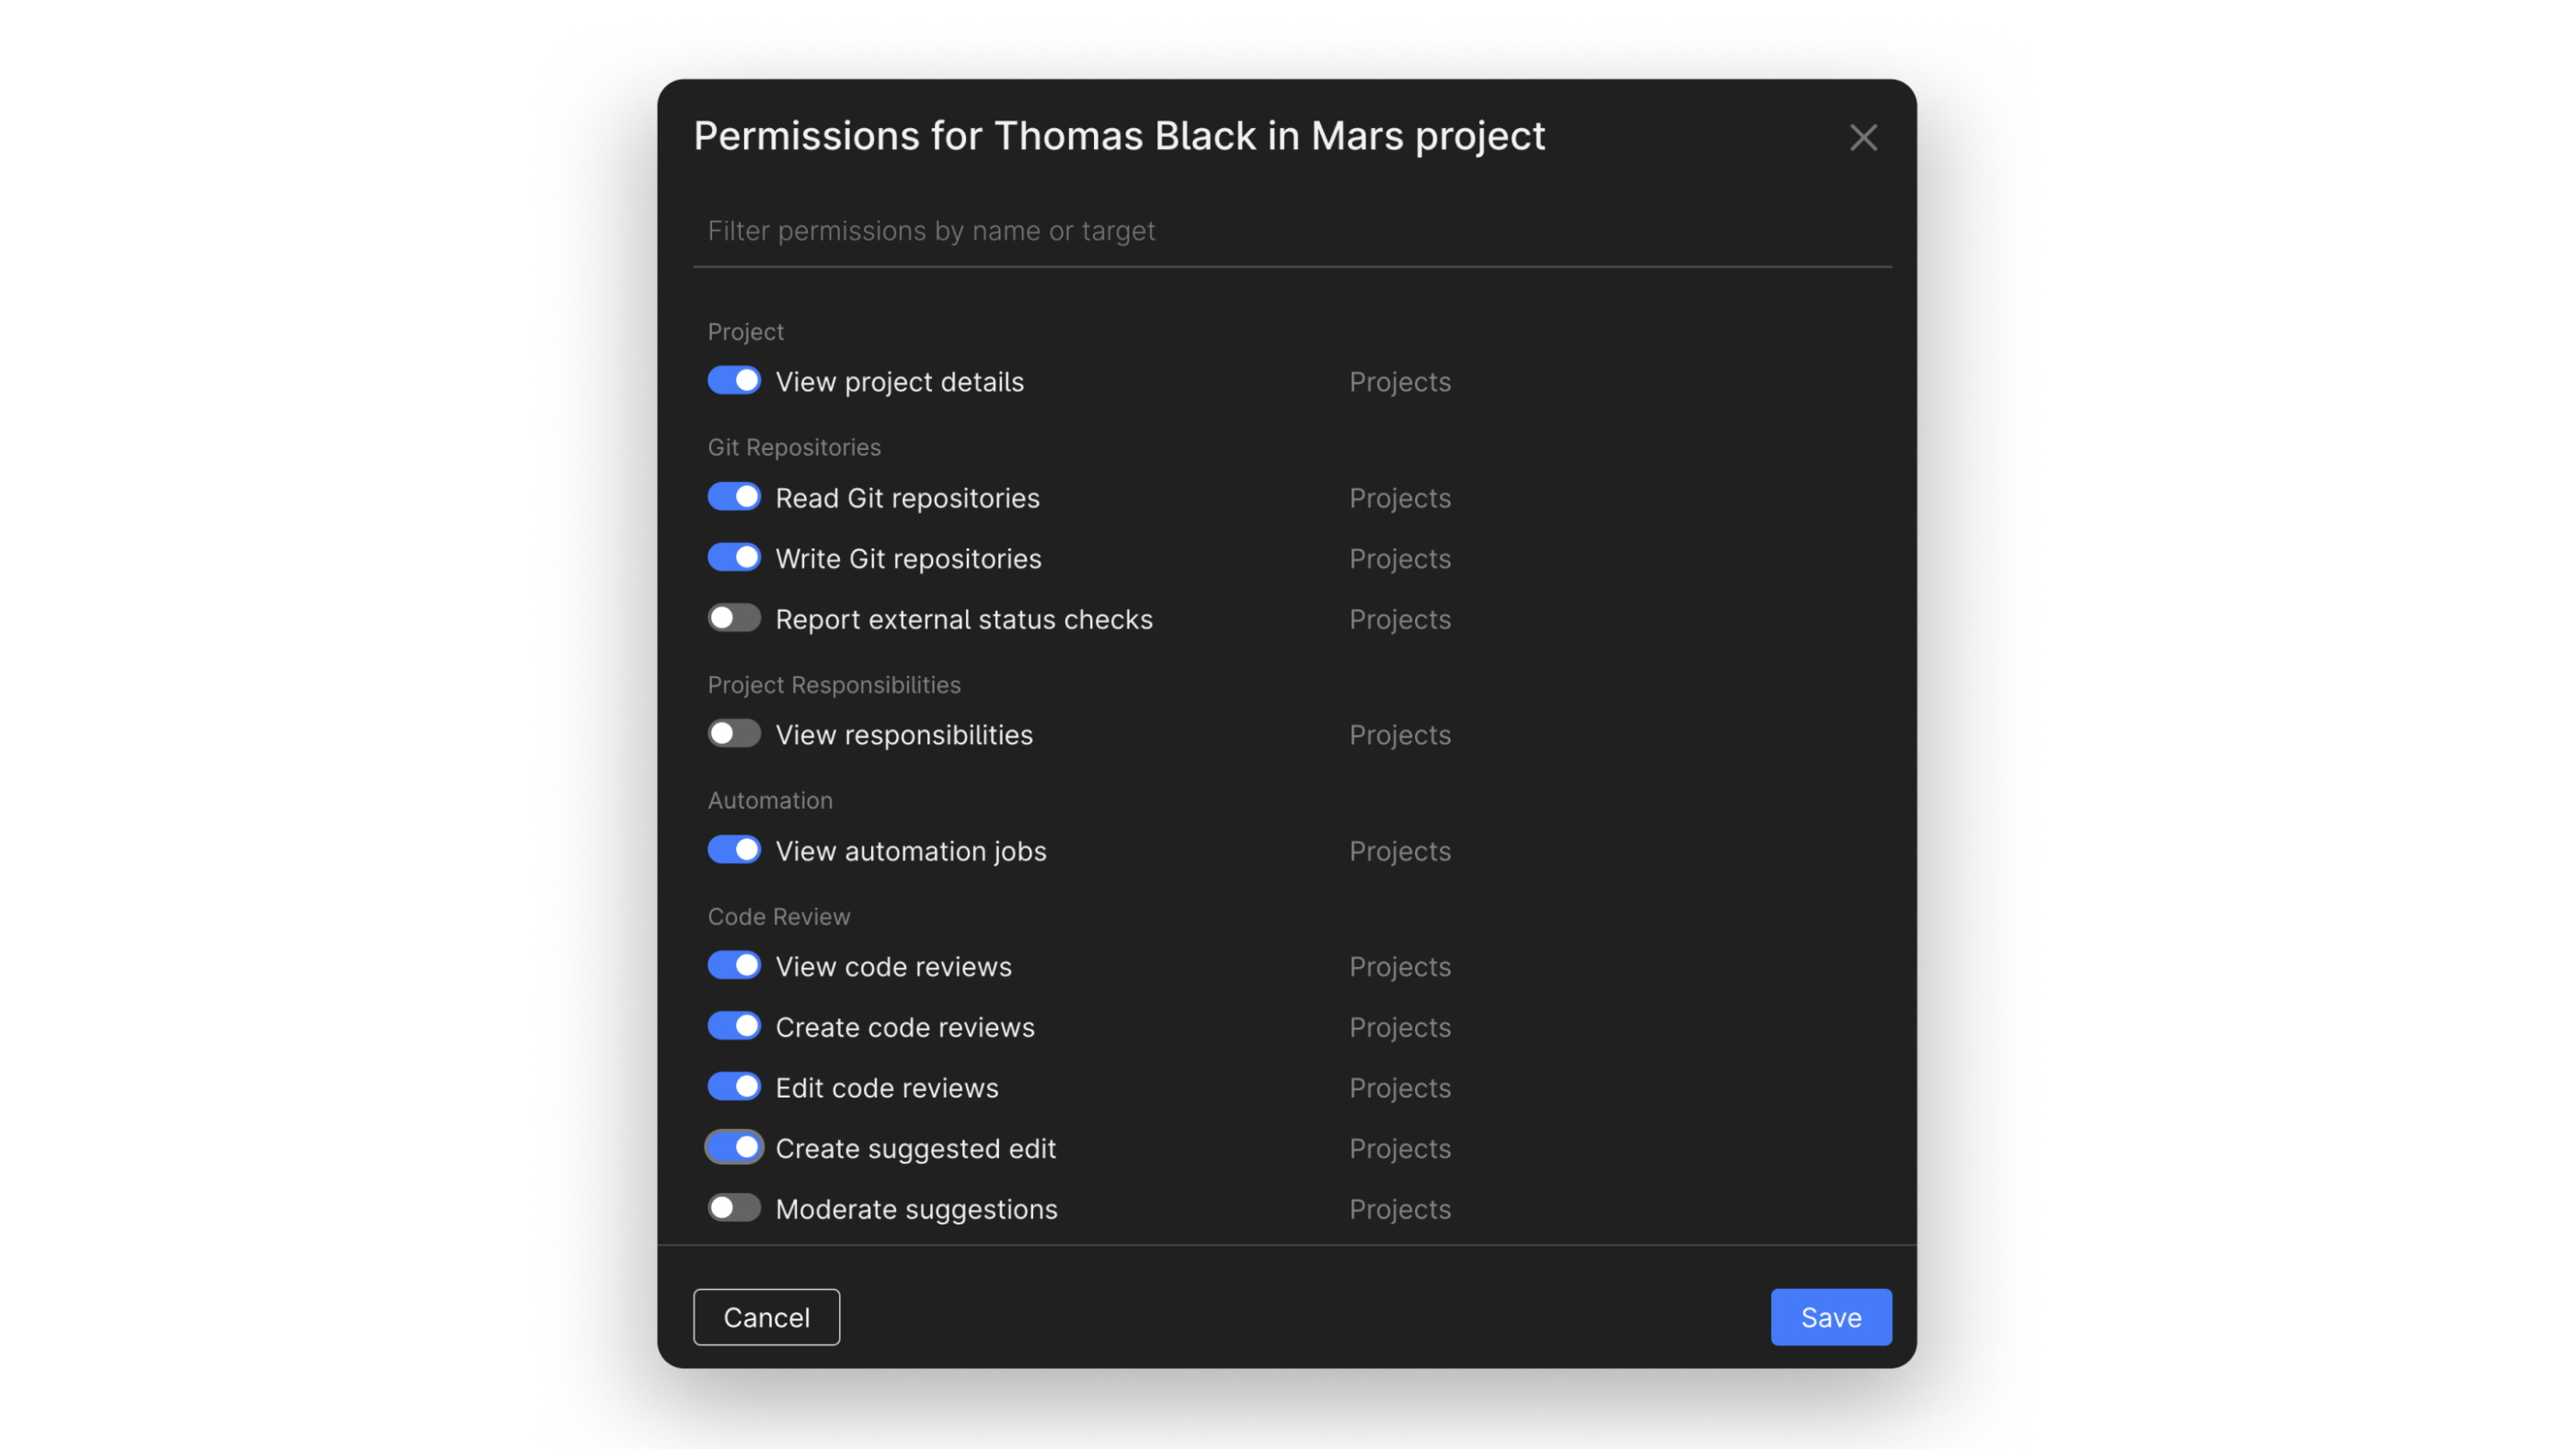The width and height of the screenshot is (2576, 1449).
Task: Click the View code reviews label
Action: point(894,967)
